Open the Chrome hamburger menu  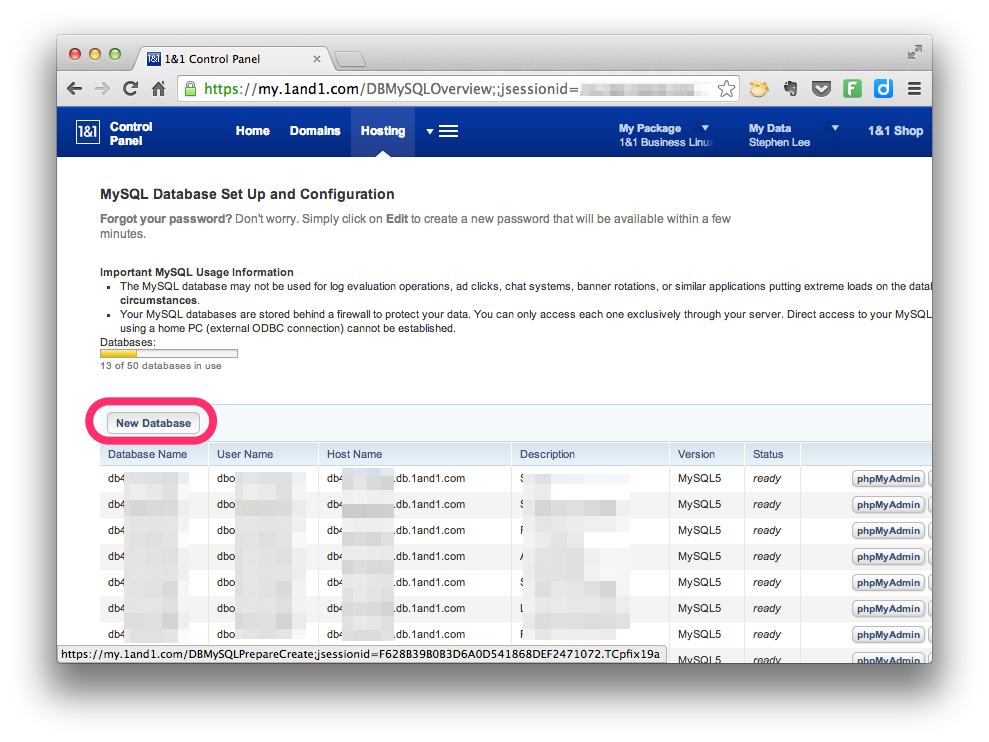(915, 89)
